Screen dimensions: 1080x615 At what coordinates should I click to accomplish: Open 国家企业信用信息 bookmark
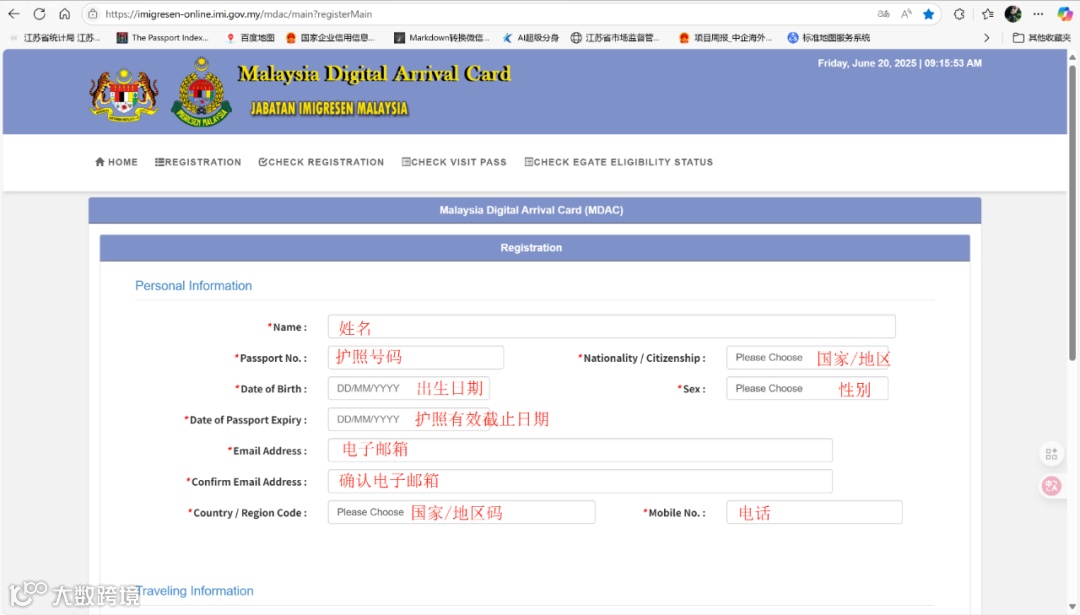point(330,38)
